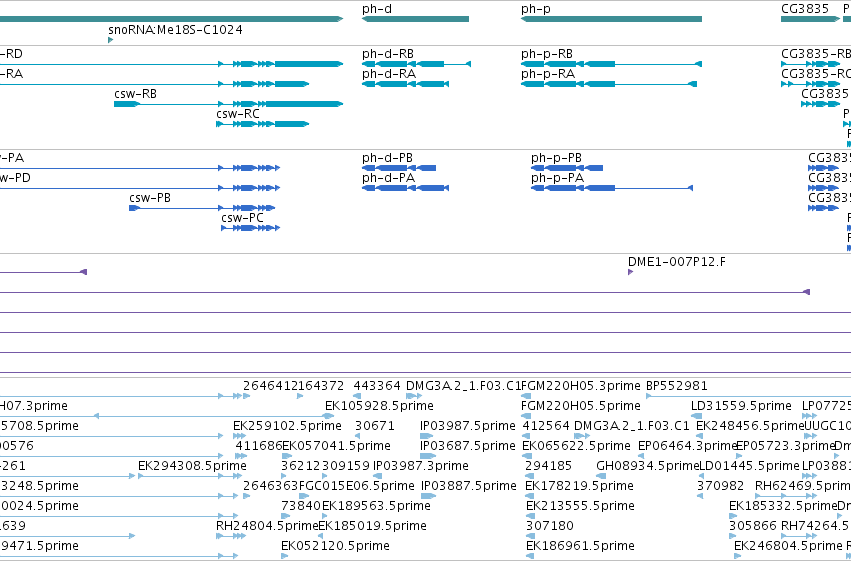This screenshot has width=851, height=561.
Task: Click the CG3835 gene label
Action: pos(805,9)
